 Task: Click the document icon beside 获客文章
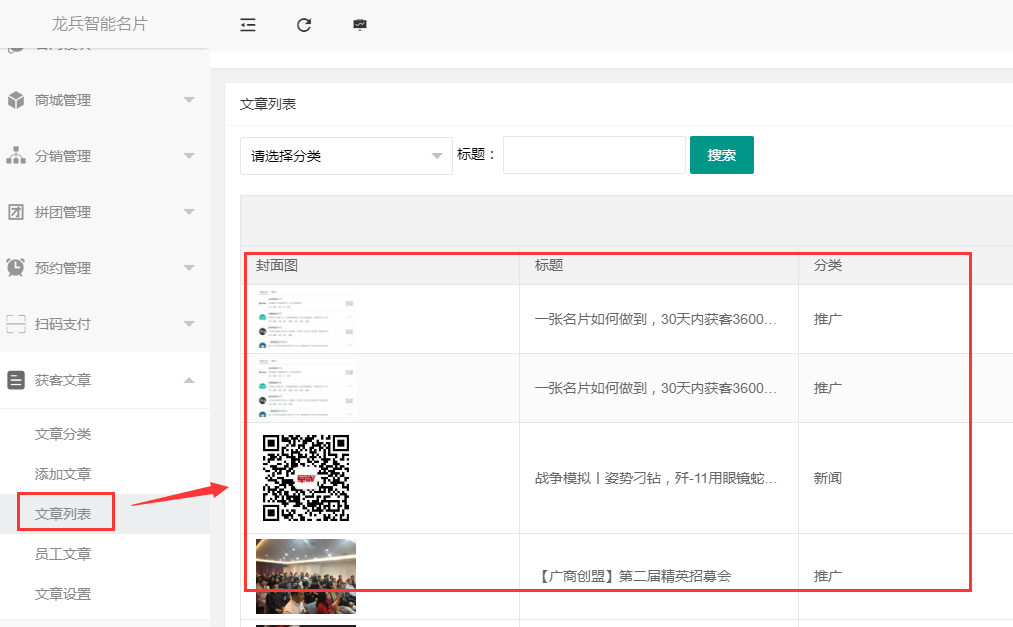tap(16, 380)
